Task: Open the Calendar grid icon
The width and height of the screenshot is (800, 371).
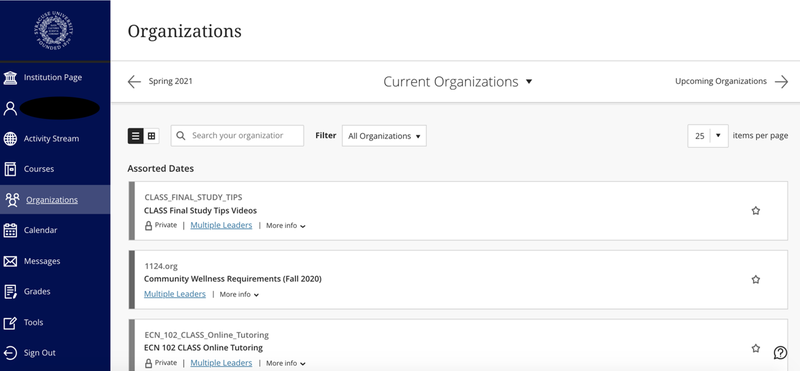Action: point(10,230)
